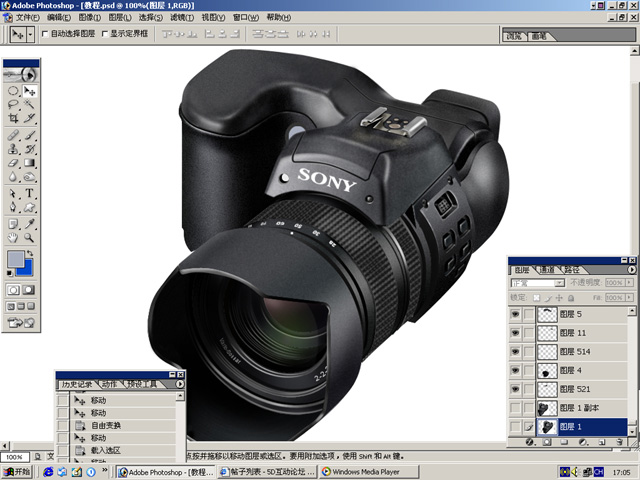This screenshot has height=480, width=640.
Task: Hide 图层 4 using eye icon
Action: pyautogui.click(x=516, y=370)
